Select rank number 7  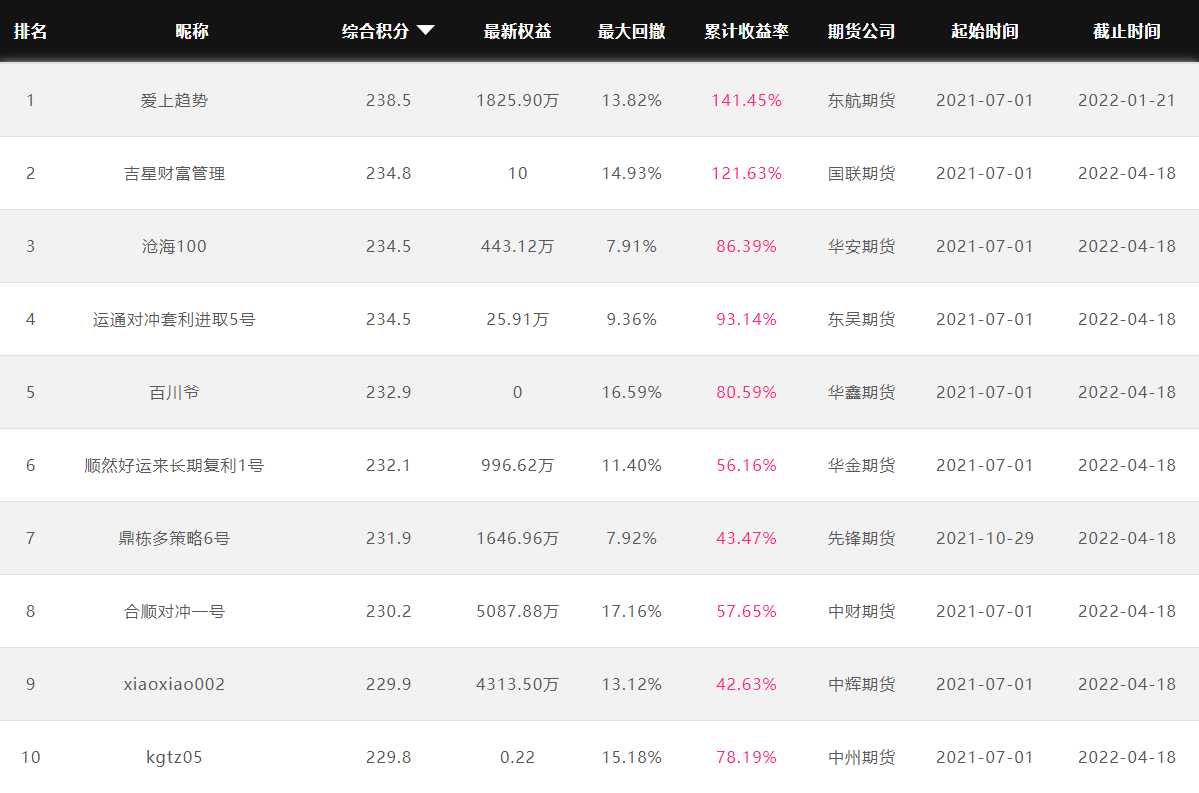(x=31, y=538)
